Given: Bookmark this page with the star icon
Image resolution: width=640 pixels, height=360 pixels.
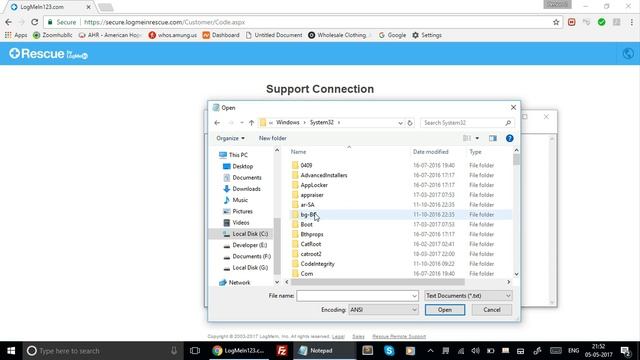Looking at the screenshot, I should pos(556,22).
